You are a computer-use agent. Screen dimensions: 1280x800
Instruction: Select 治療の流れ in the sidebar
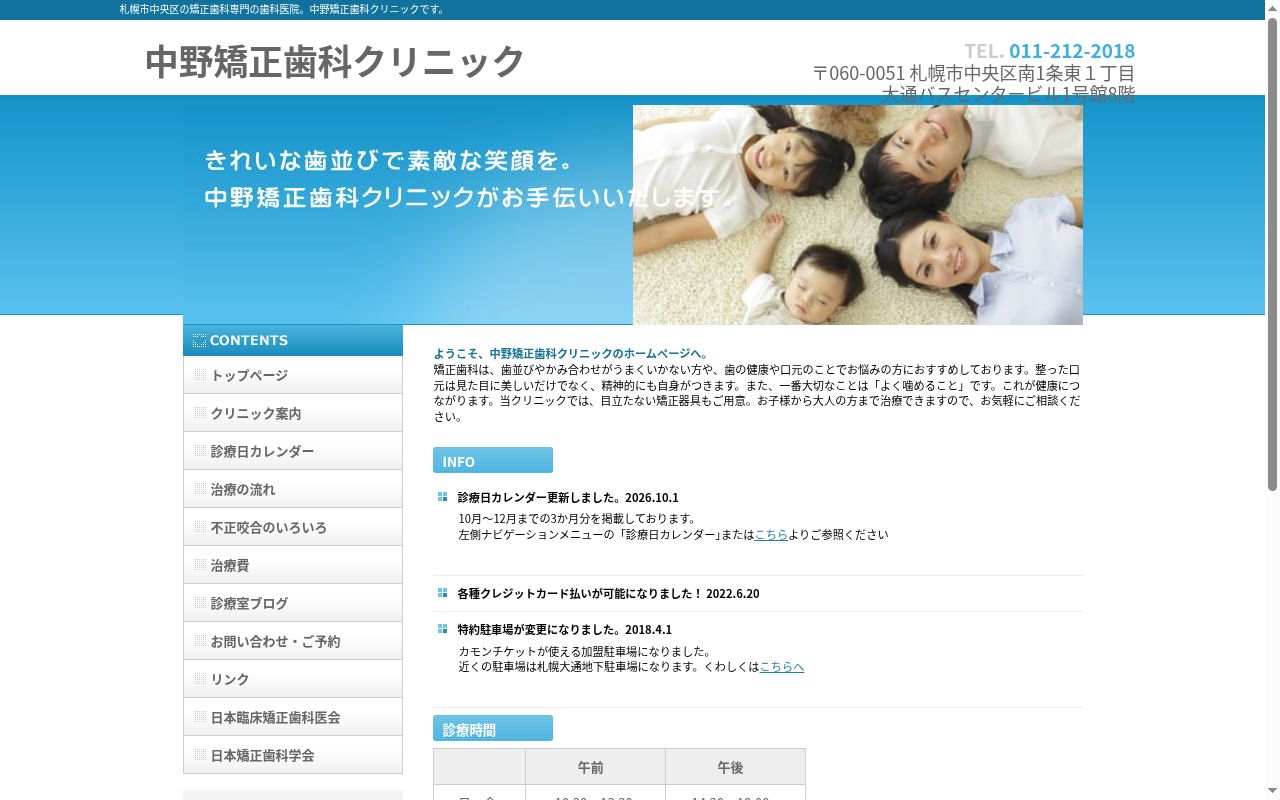[292, 489]
